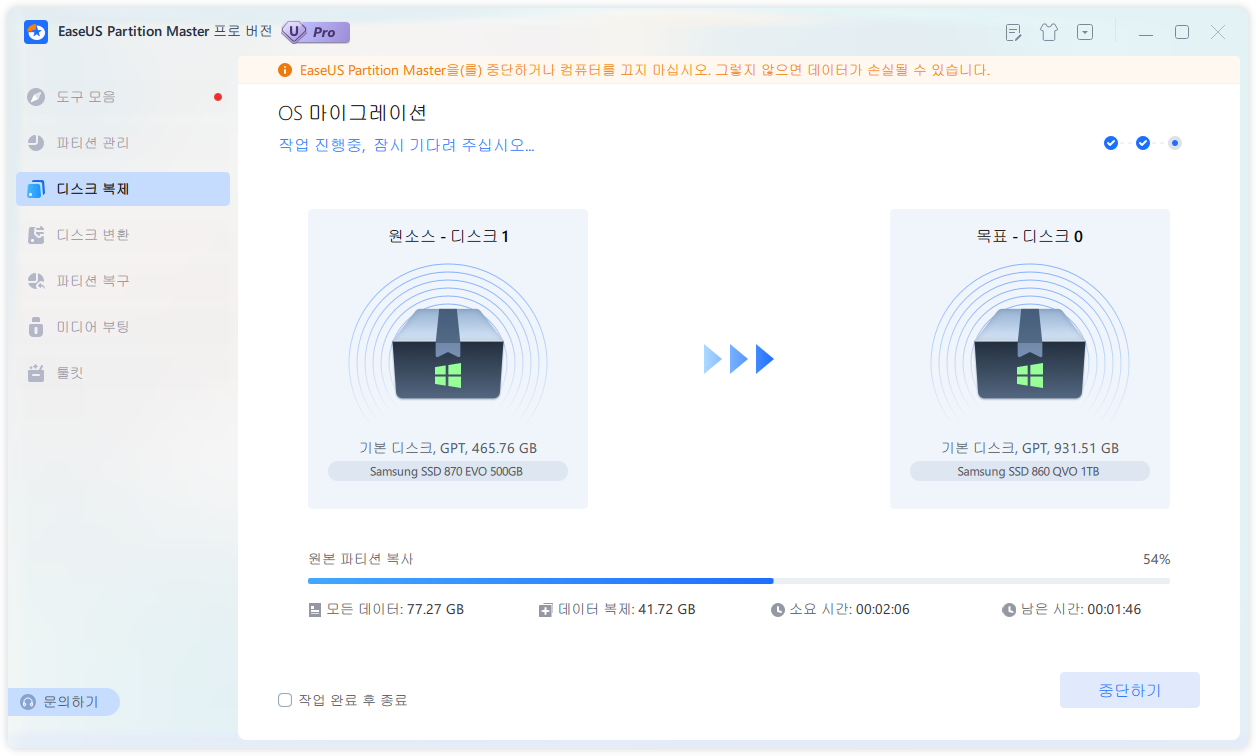Open 미디어 부팅 section
1256x756 pixels.
tap(123, 327)
